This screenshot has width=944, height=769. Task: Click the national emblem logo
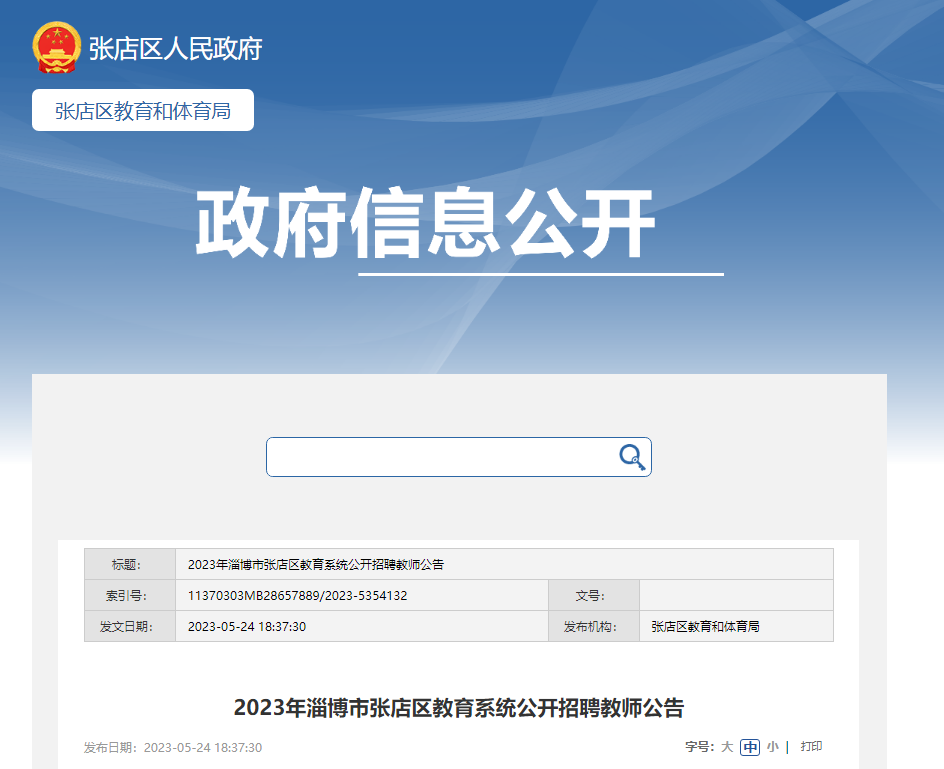(56, 48)
